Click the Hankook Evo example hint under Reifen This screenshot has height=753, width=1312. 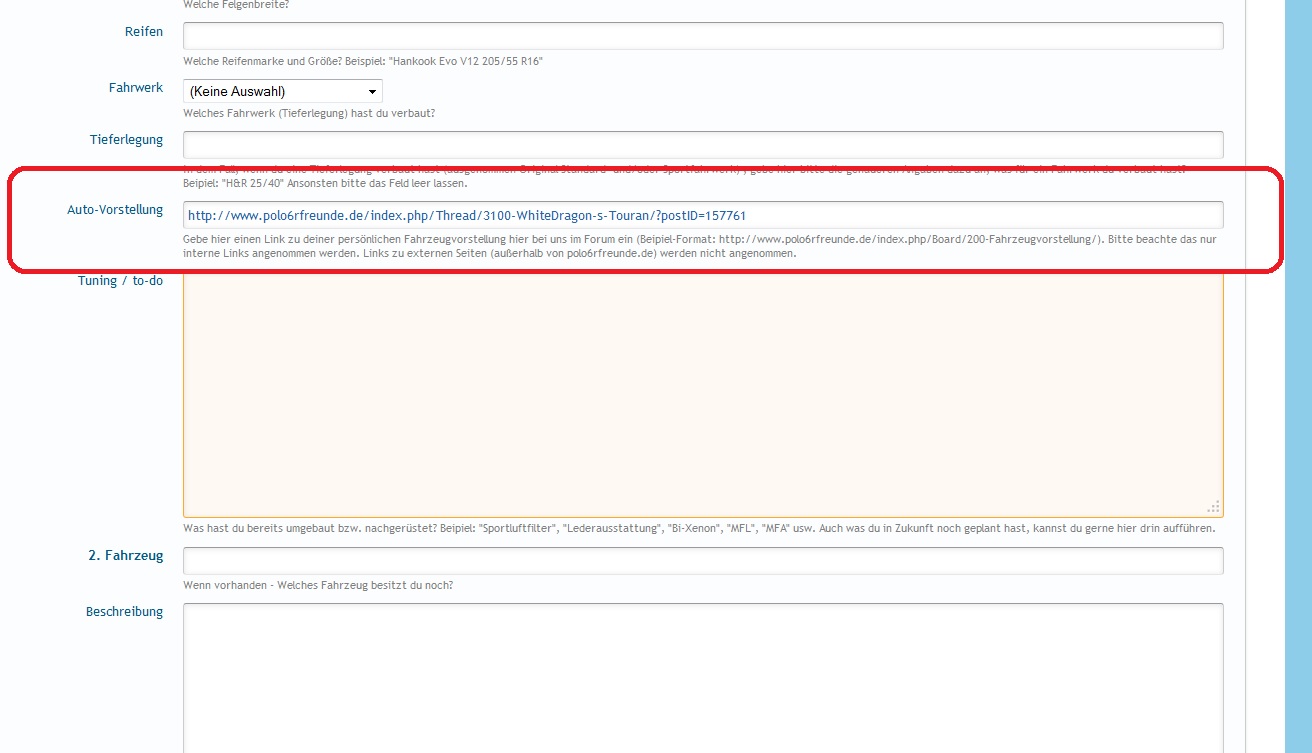(363, 62)
